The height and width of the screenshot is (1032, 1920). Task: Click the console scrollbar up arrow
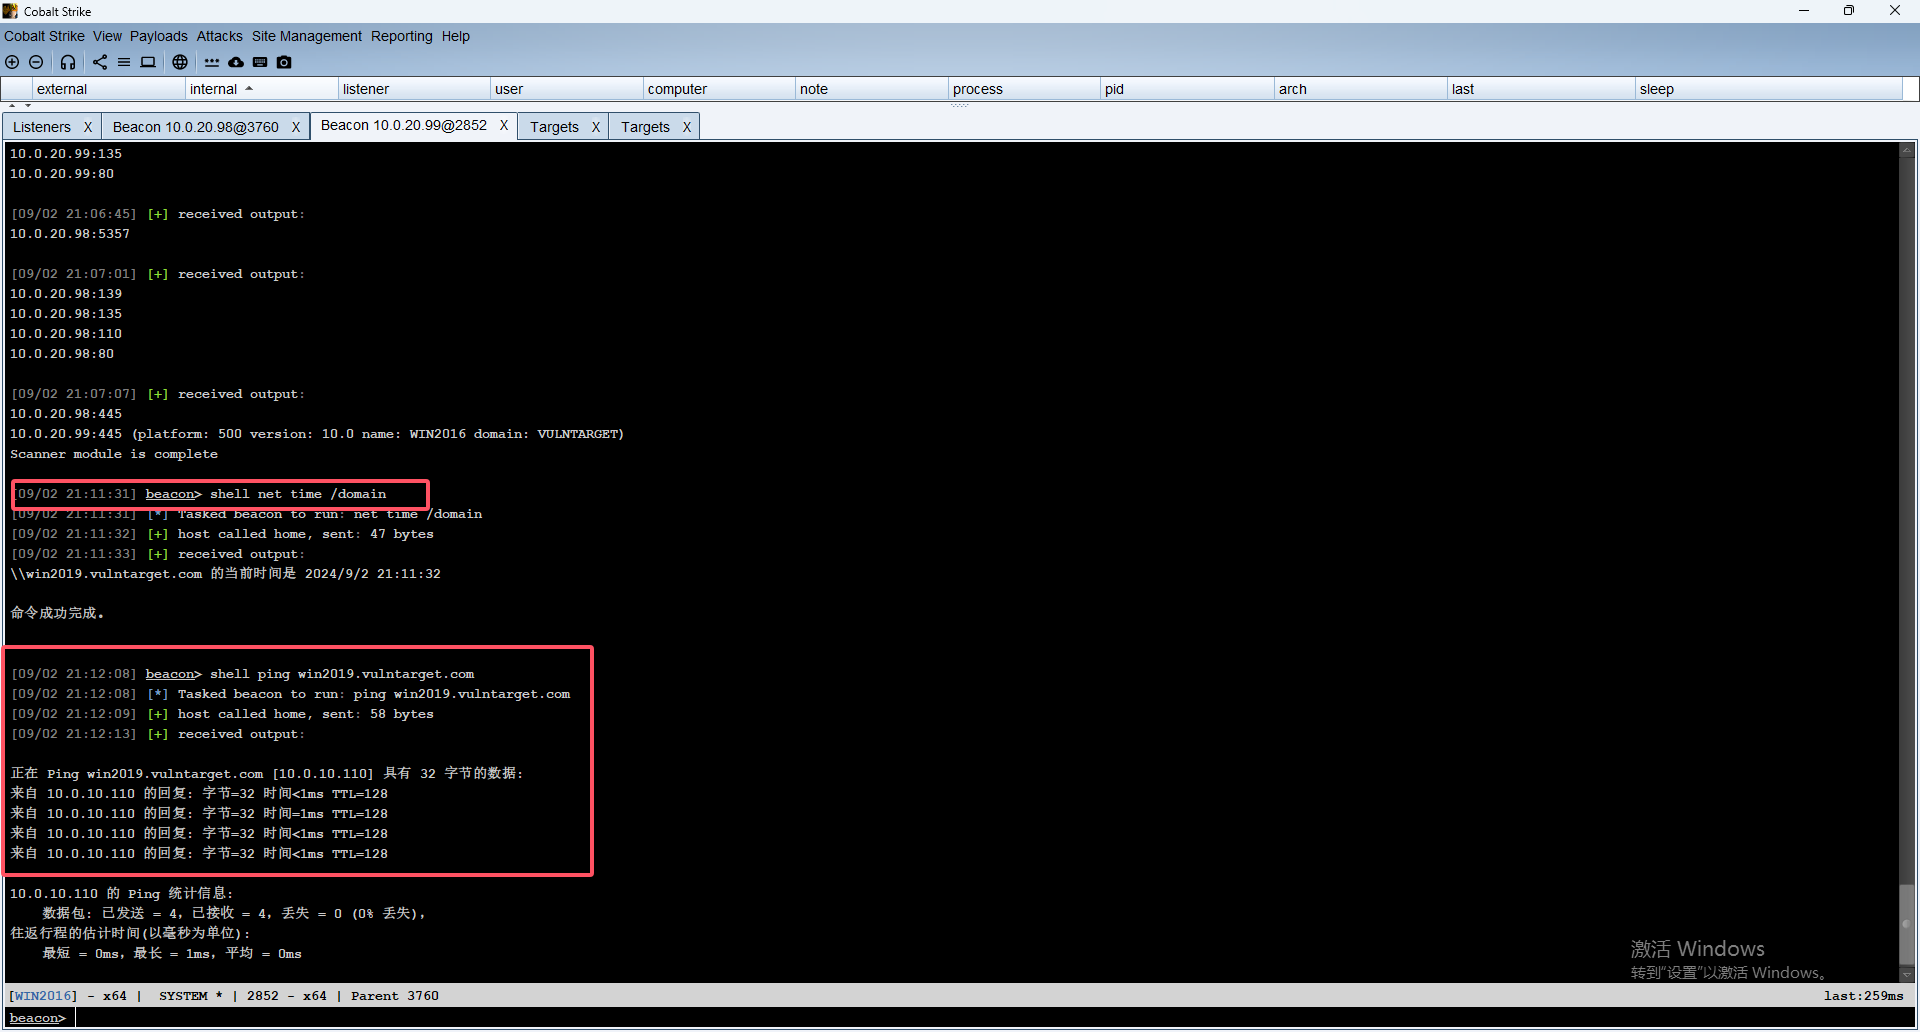[x=1907, y=150]
